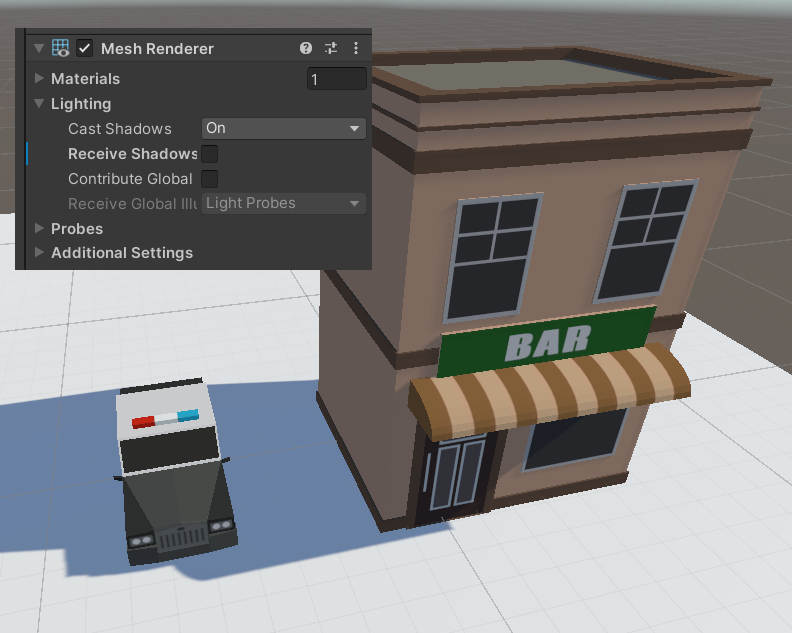The image size is (792, 633).
Task: Expand the Materials section
Action: click(x=39, y=78)
